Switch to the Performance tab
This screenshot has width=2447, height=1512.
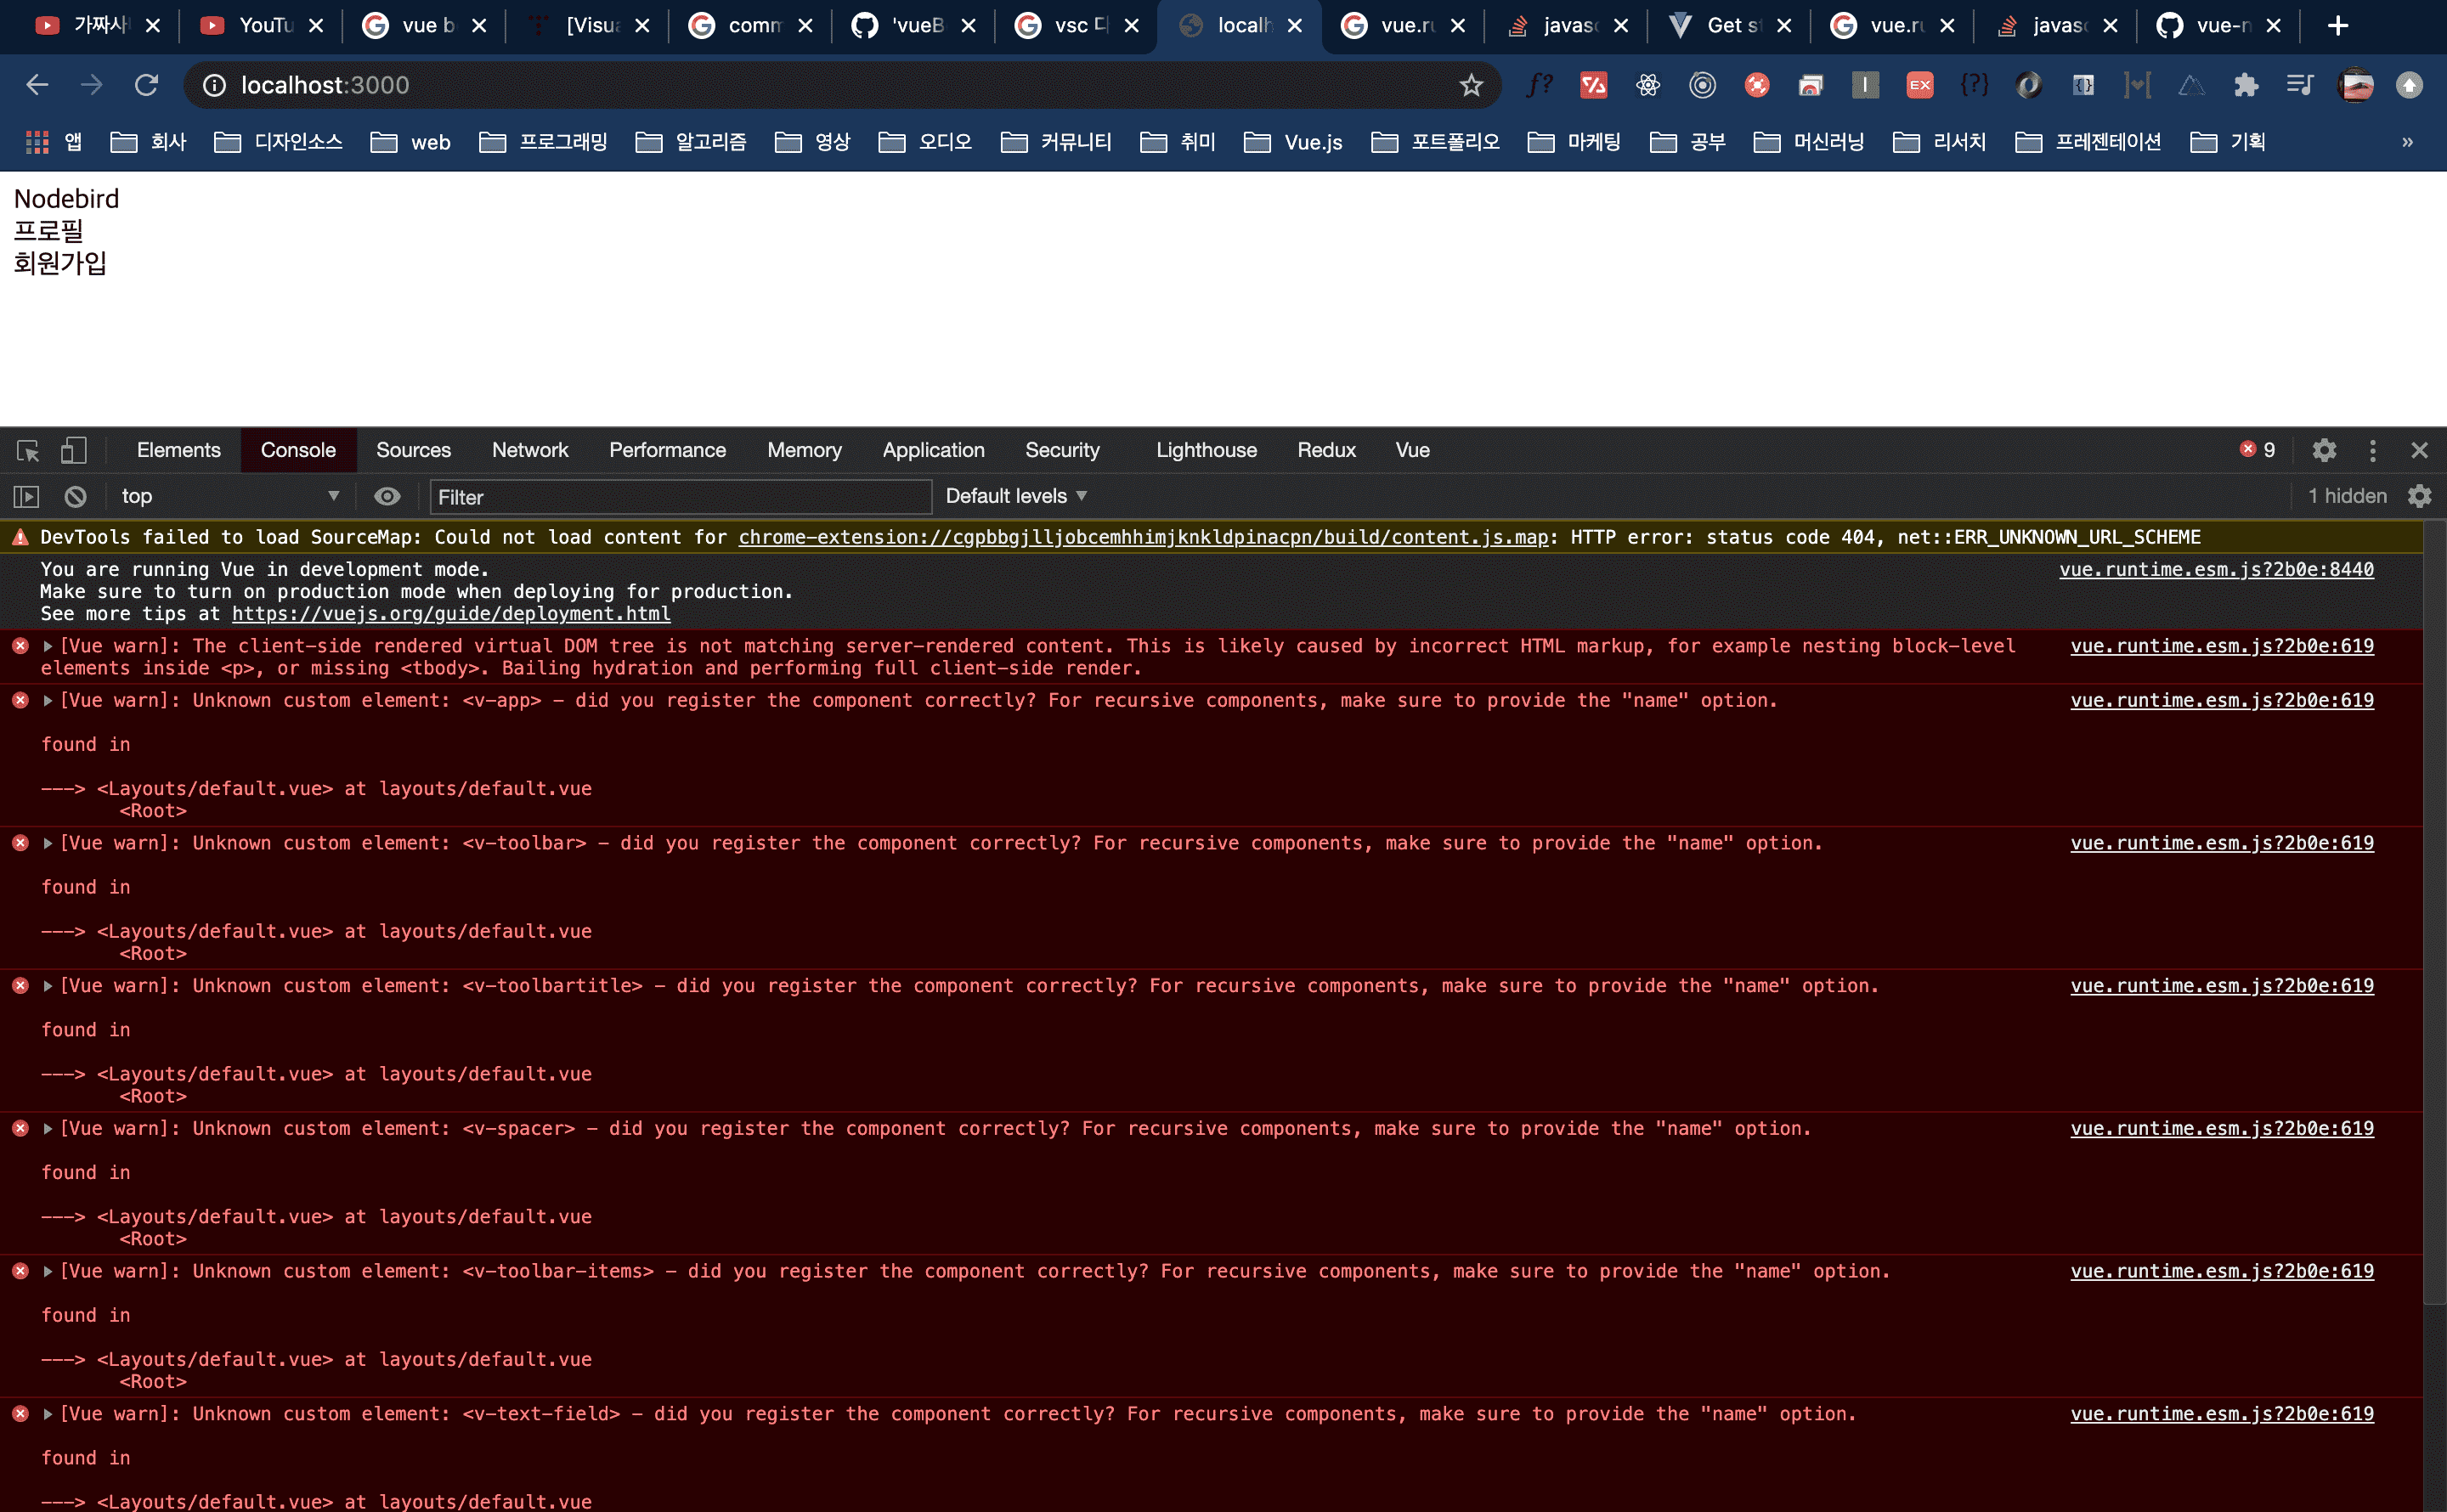667,450
